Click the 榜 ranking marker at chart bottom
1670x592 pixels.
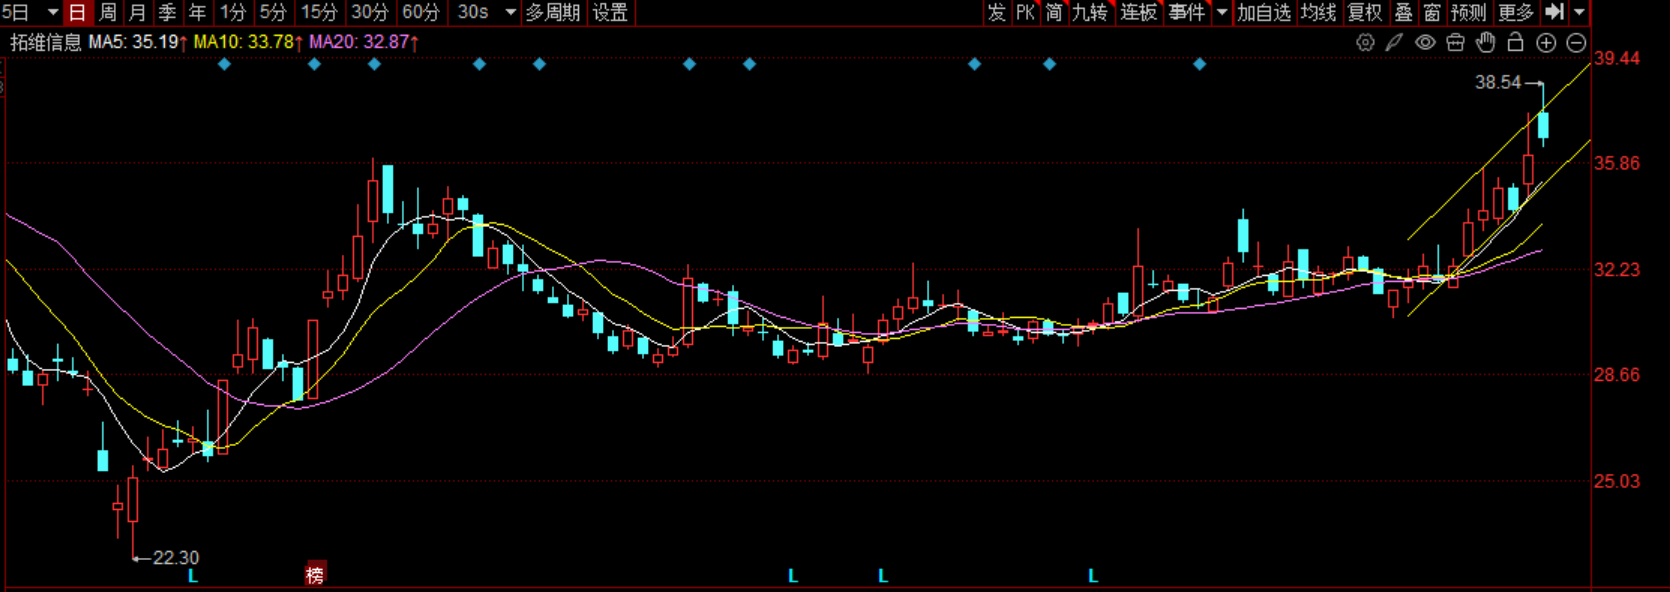tap(315, 575)
